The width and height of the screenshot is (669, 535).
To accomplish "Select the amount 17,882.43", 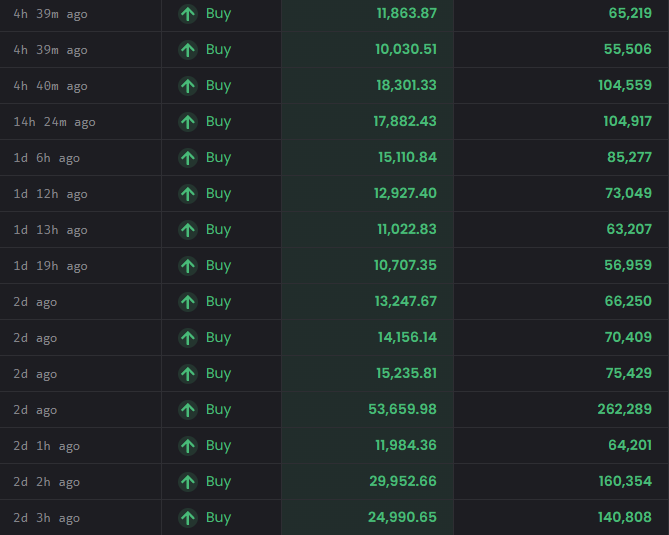I will [405, 122].
